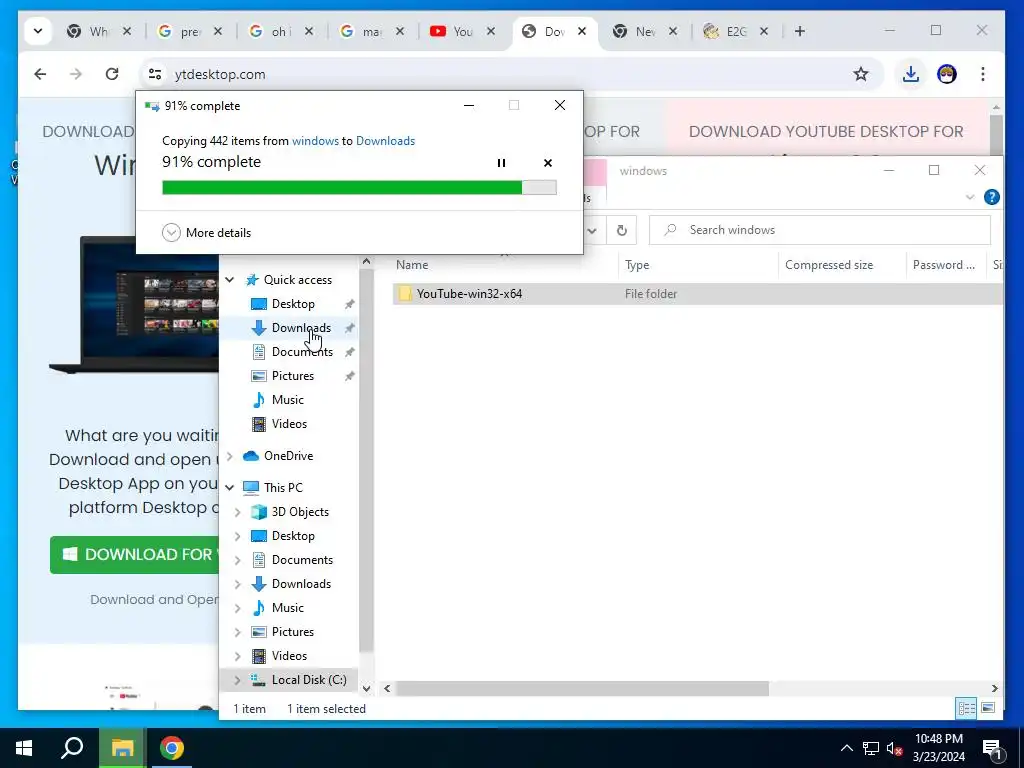Open Desktop under Quick access
This screenshot has width=1024, height=768.
293,304
